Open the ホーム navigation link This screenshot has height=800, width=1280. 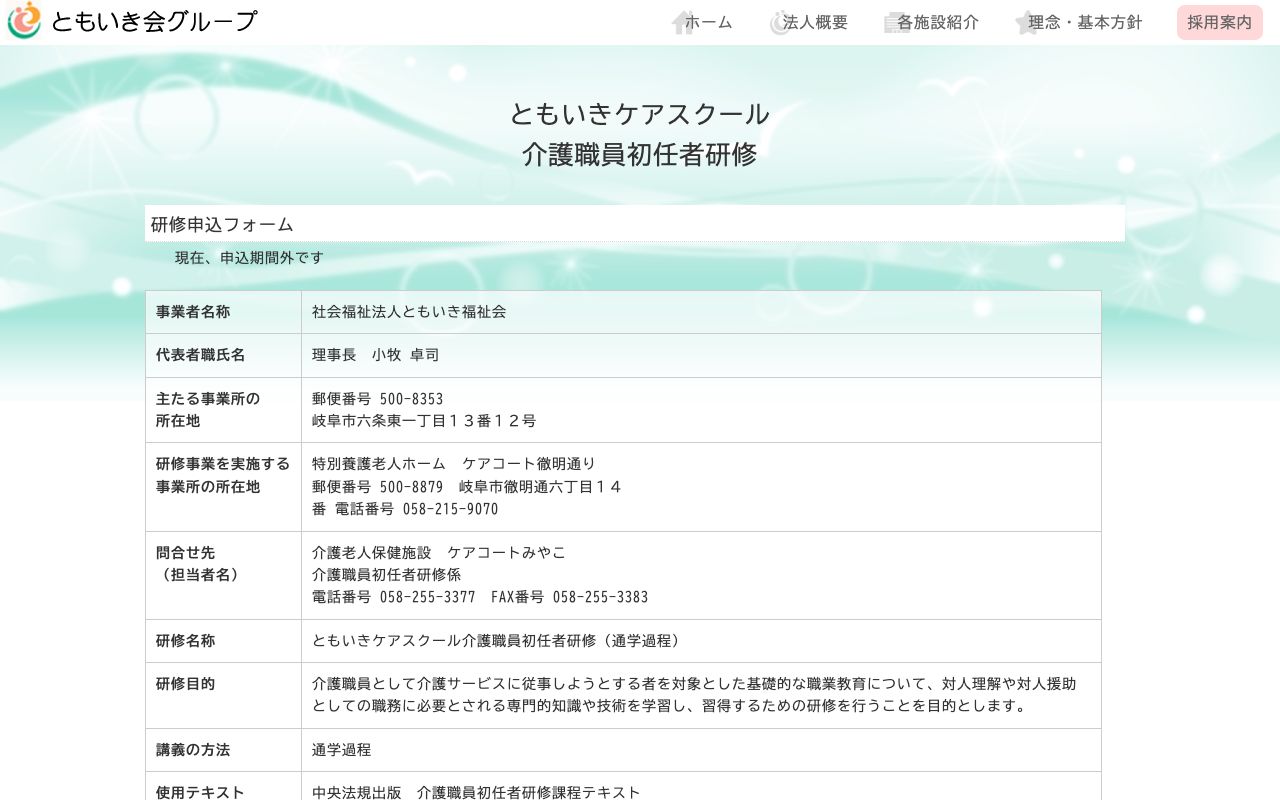(709, 22)
